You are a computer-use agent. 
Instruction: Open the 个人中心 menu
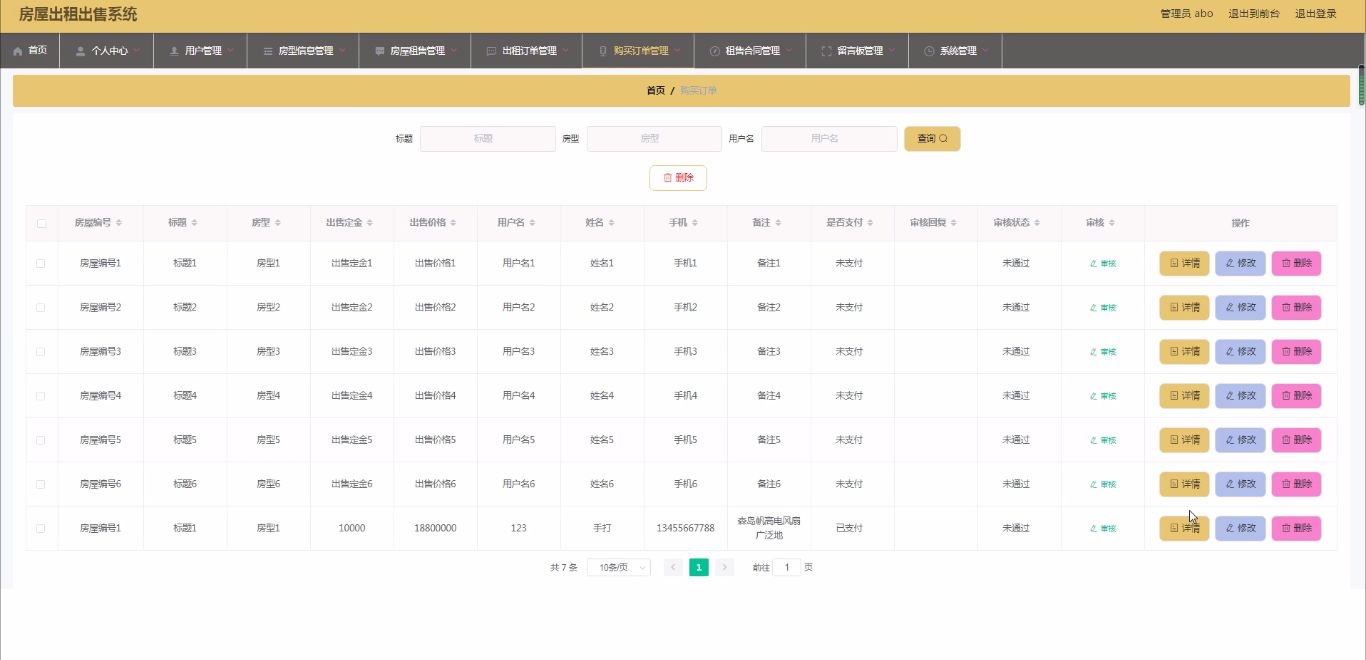click(107, 50)
